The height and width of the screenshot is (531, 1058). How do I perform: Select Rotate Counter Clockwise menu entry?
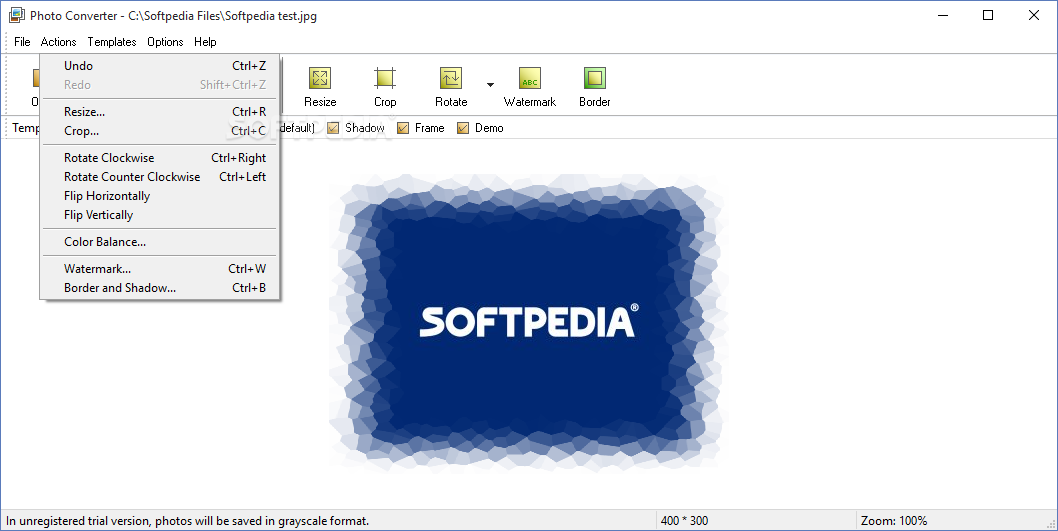(x=160, y=177)
